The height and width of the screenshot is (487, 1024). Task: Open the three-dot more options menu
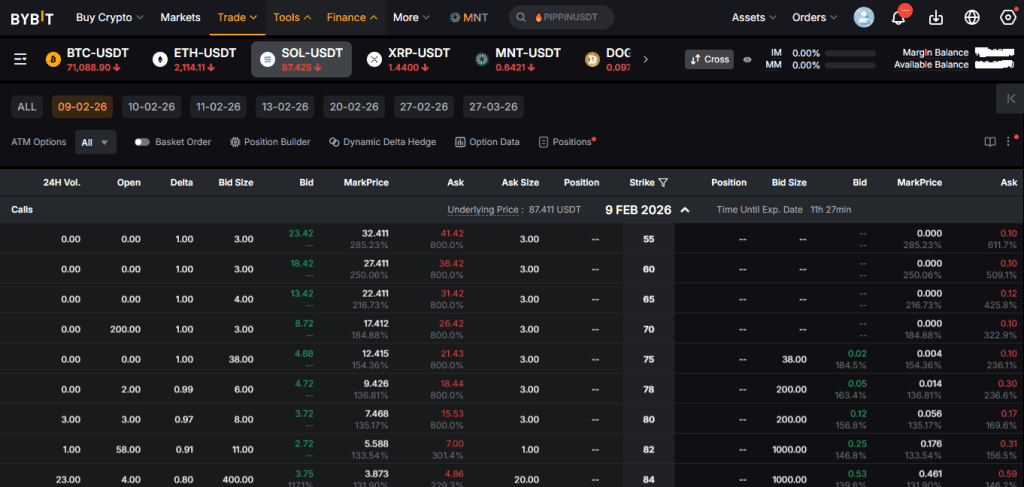[1008, 142]
